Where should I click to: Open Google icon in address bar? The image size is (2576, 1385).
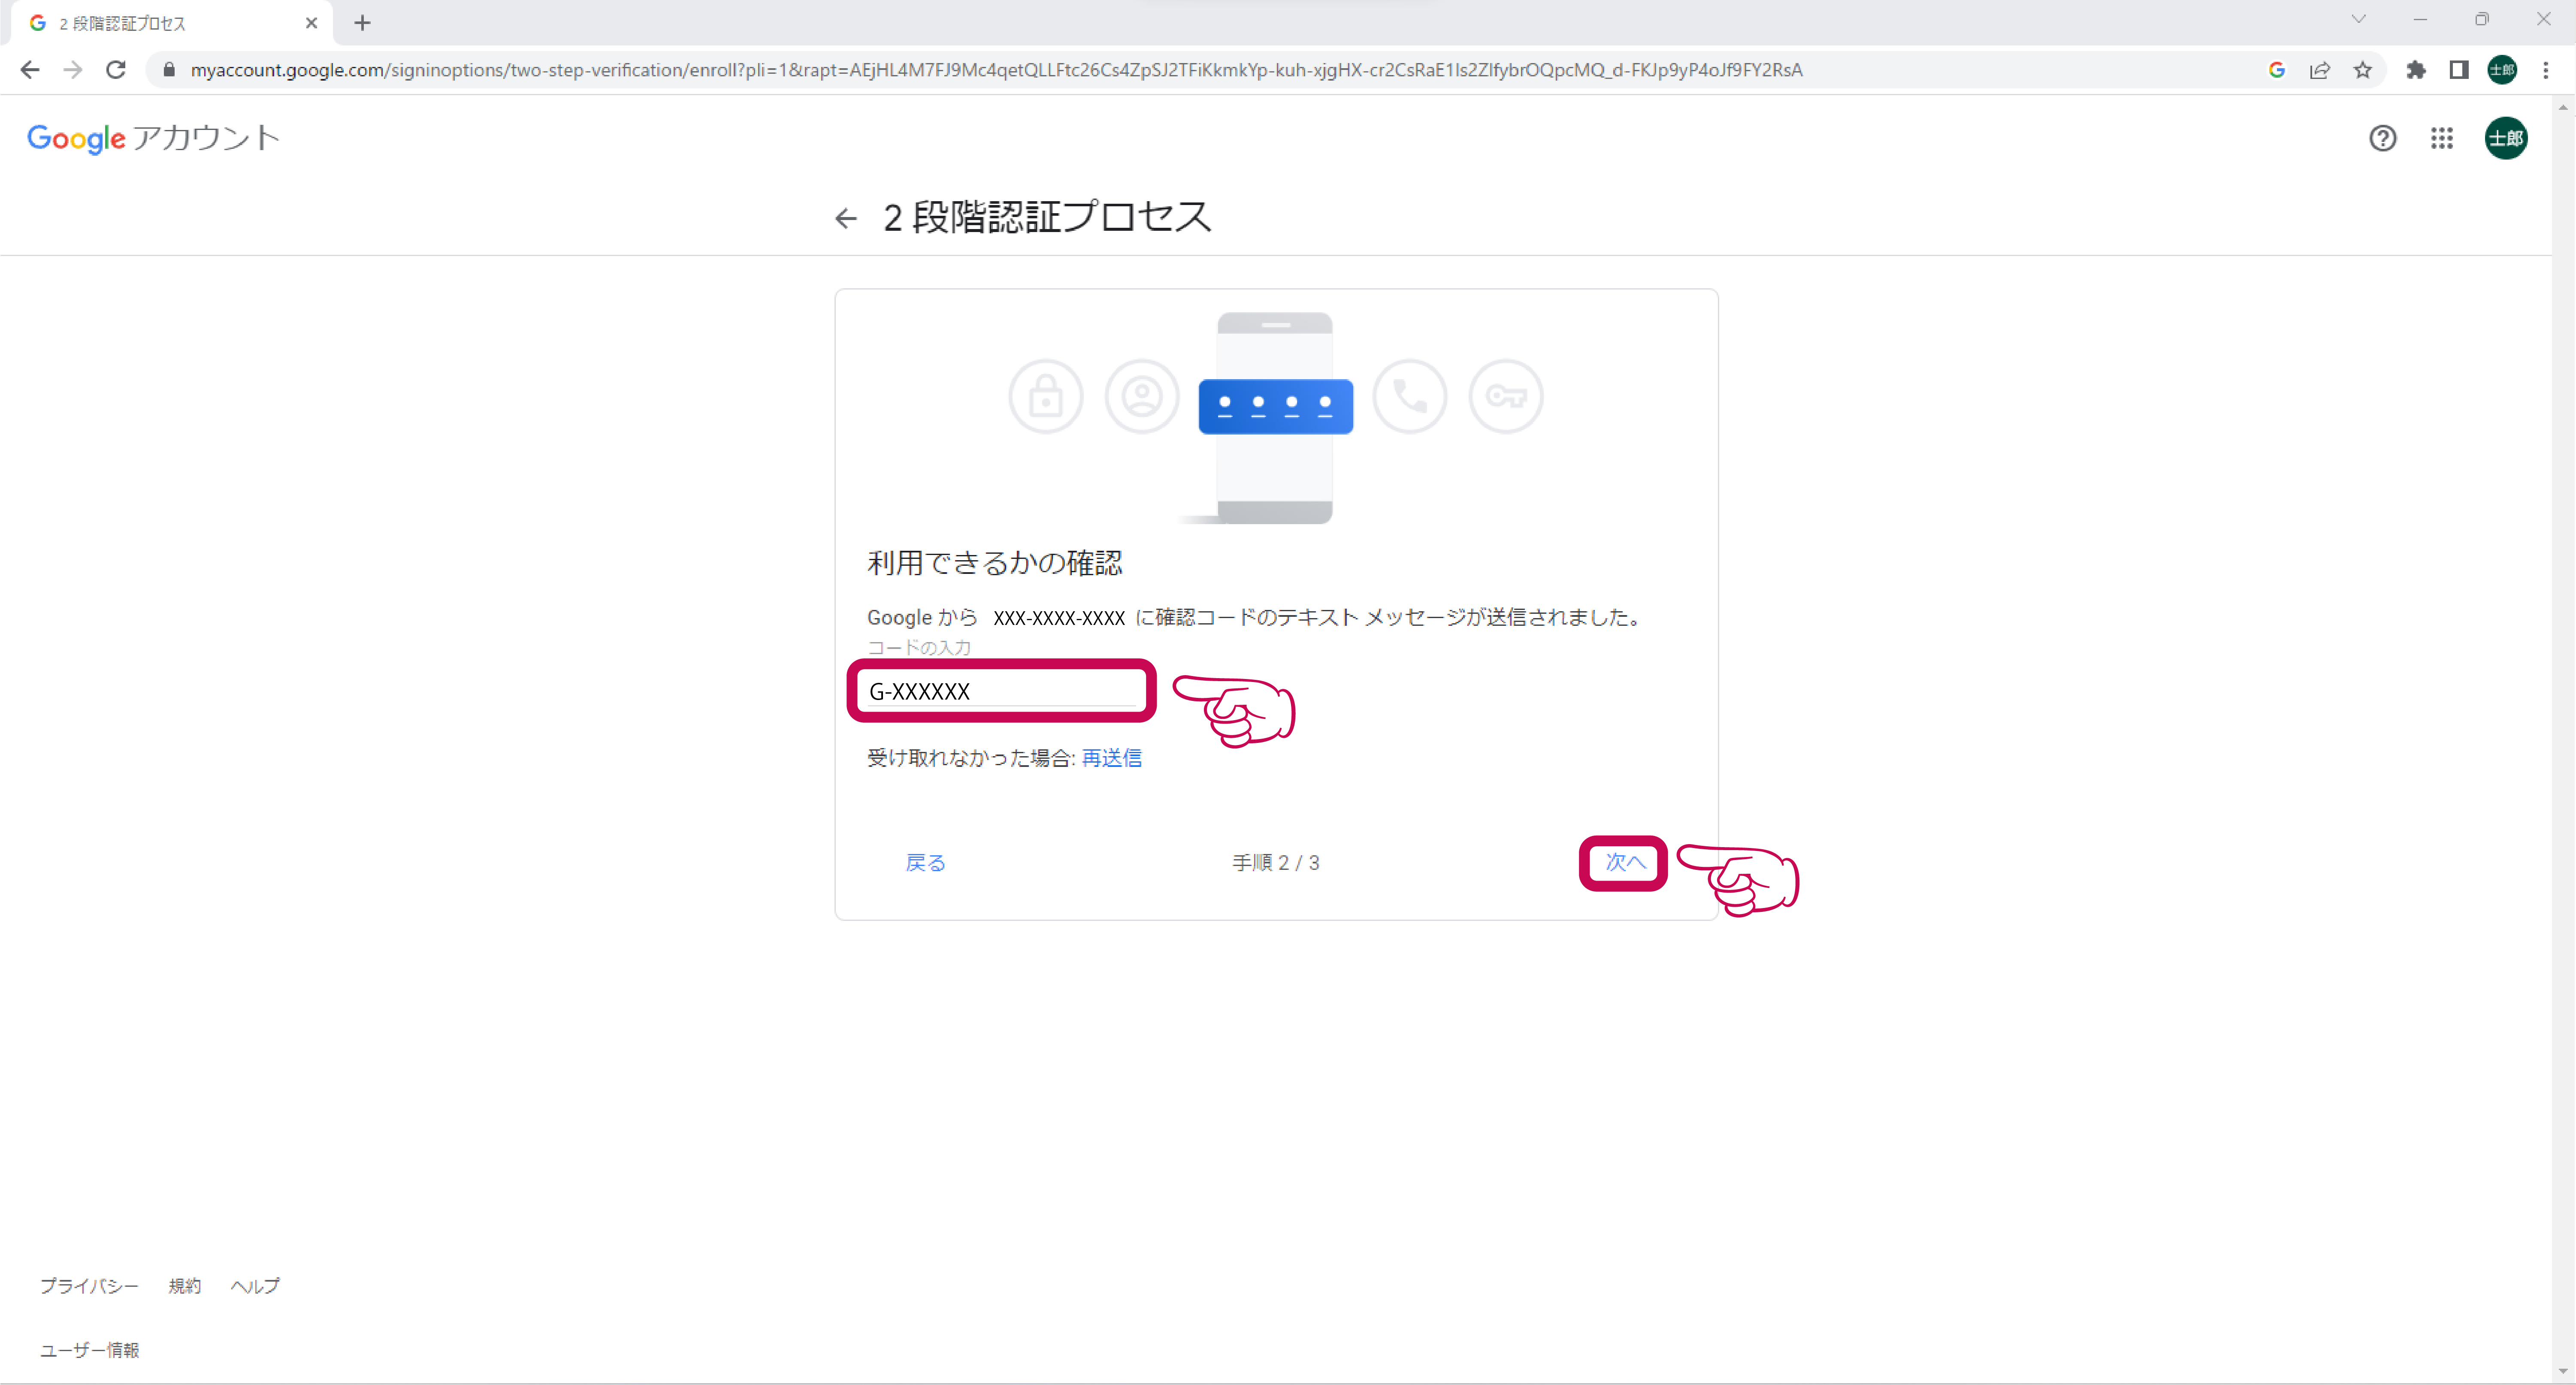click(2277, 70)
